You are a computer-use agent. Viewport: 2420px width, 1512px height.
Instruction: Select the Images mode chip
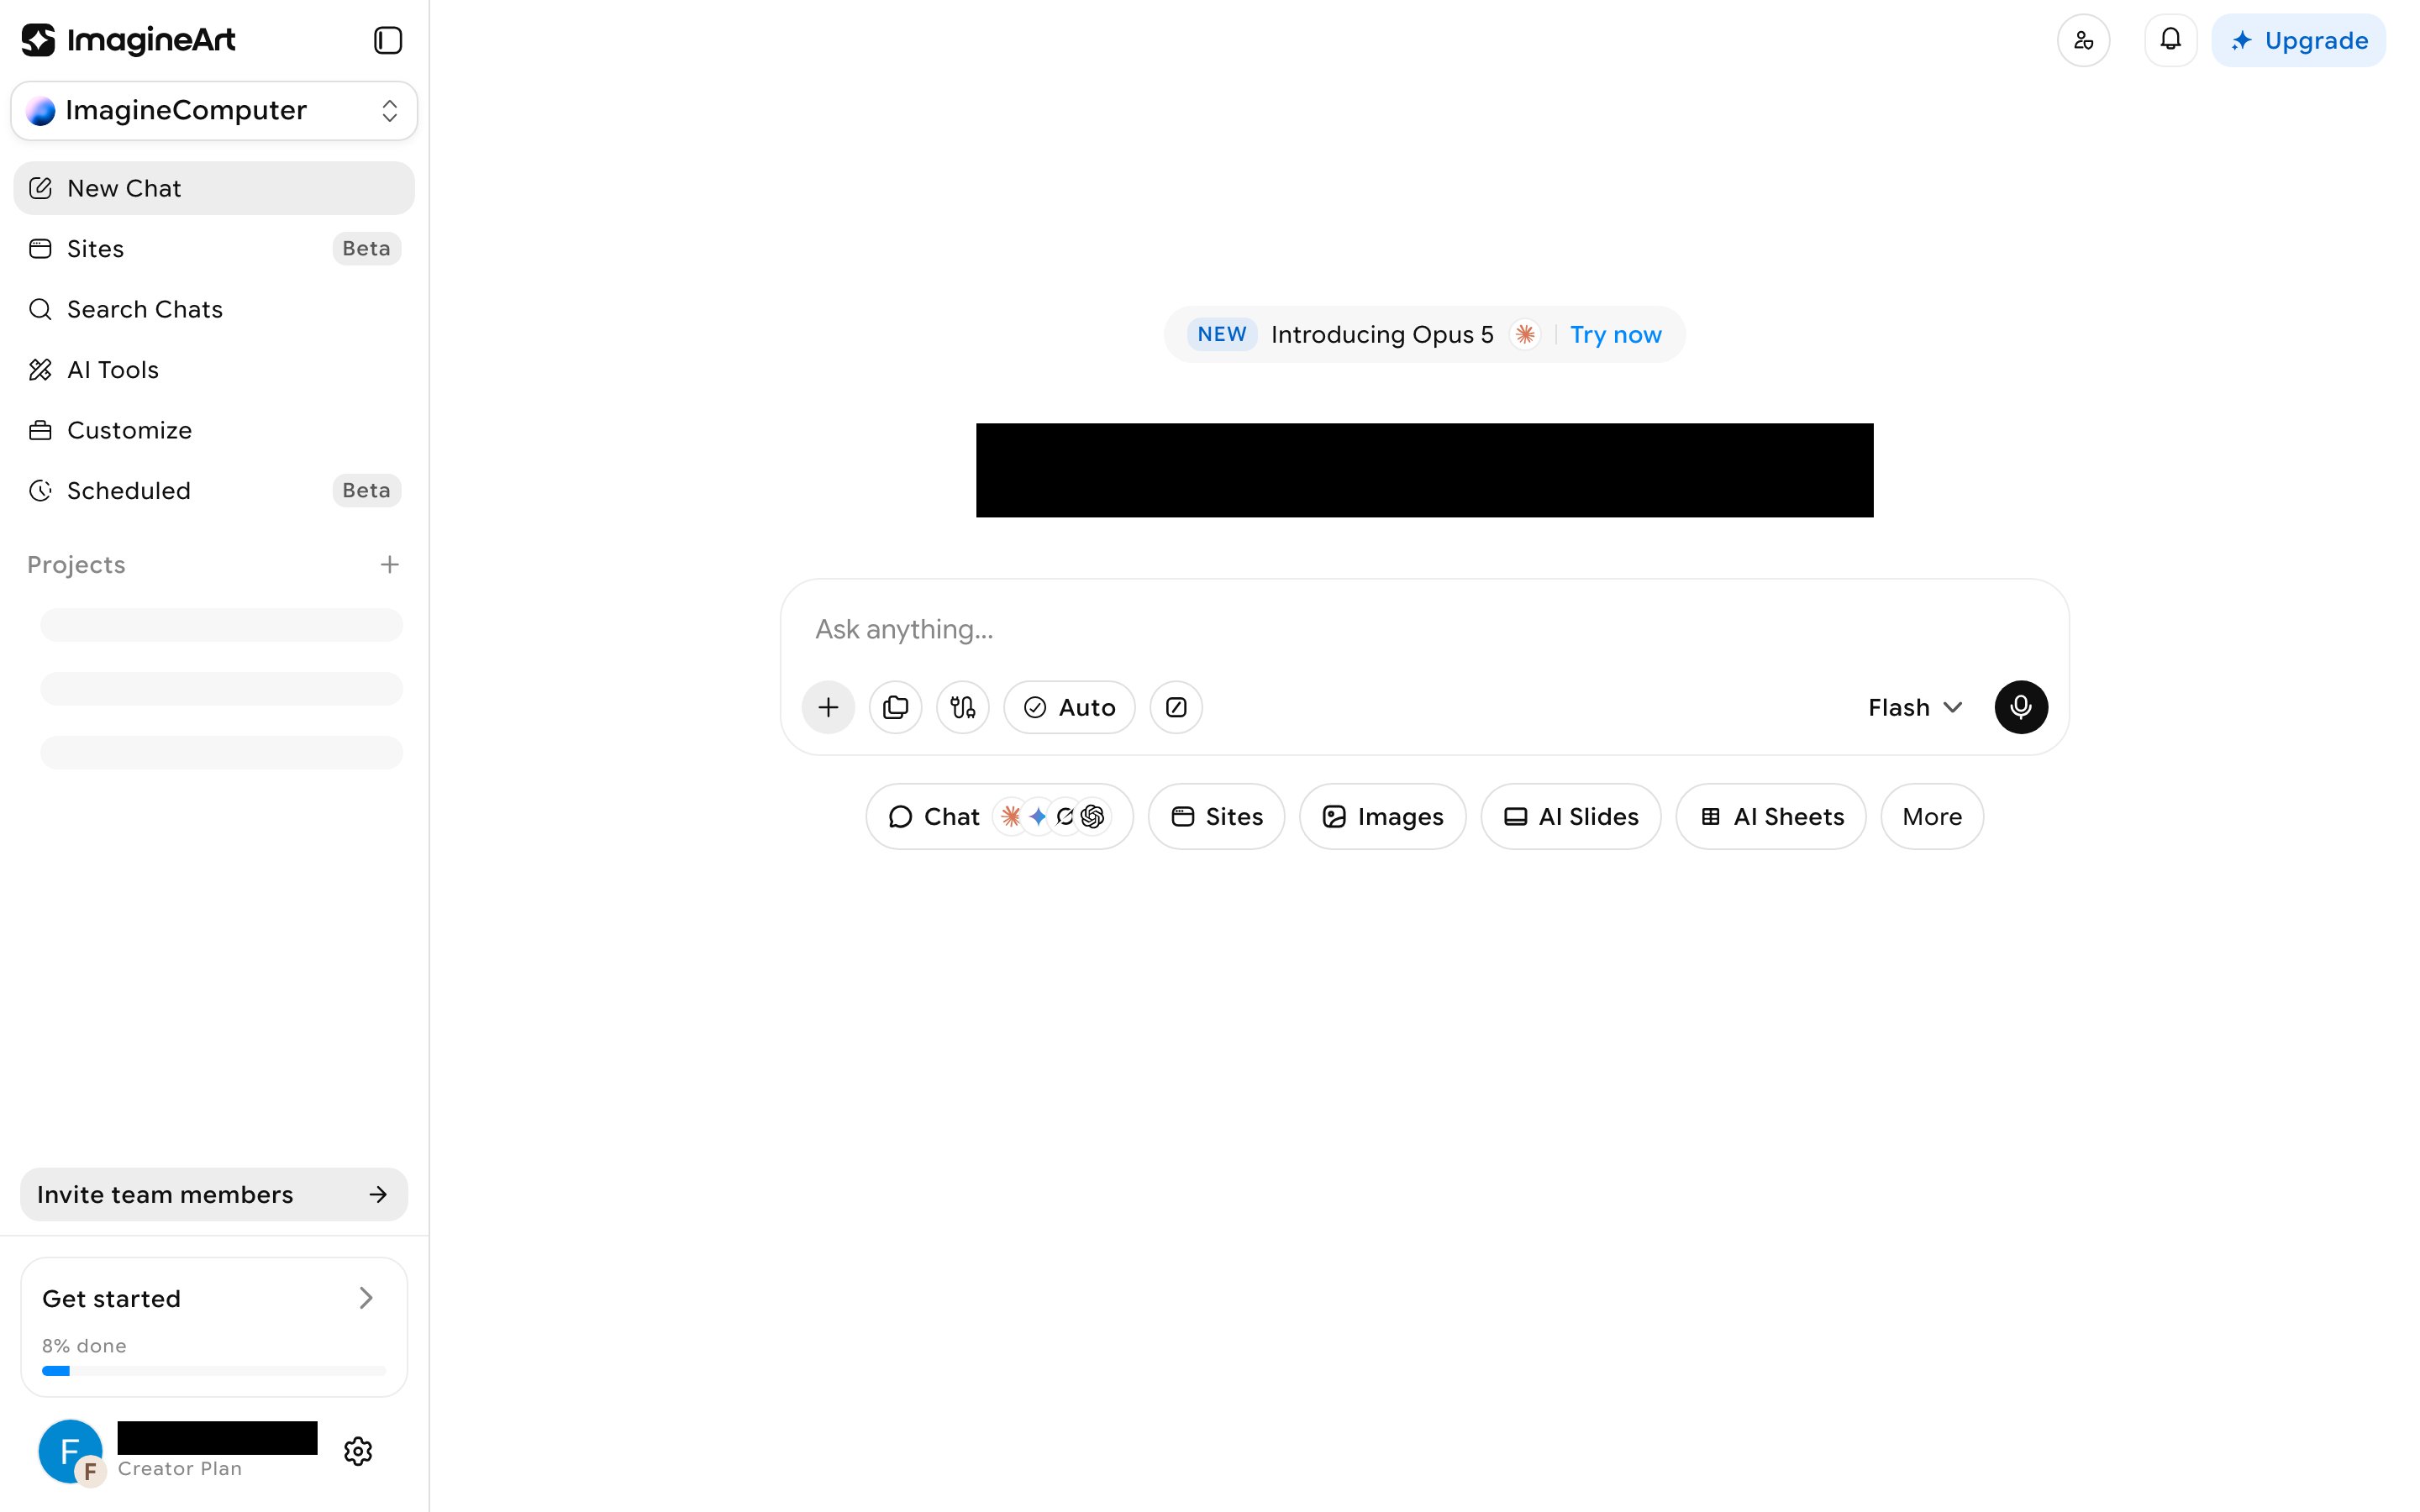(1383, 816)
